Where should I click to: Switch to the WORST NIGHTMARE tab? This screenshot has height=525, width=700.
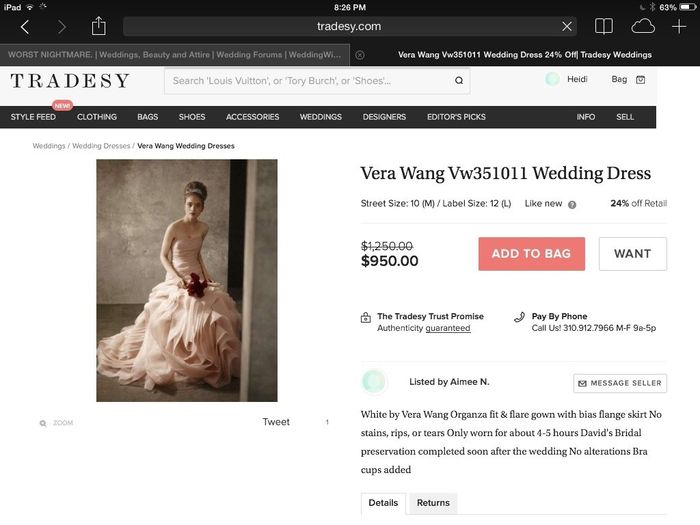tap(175, 55)
